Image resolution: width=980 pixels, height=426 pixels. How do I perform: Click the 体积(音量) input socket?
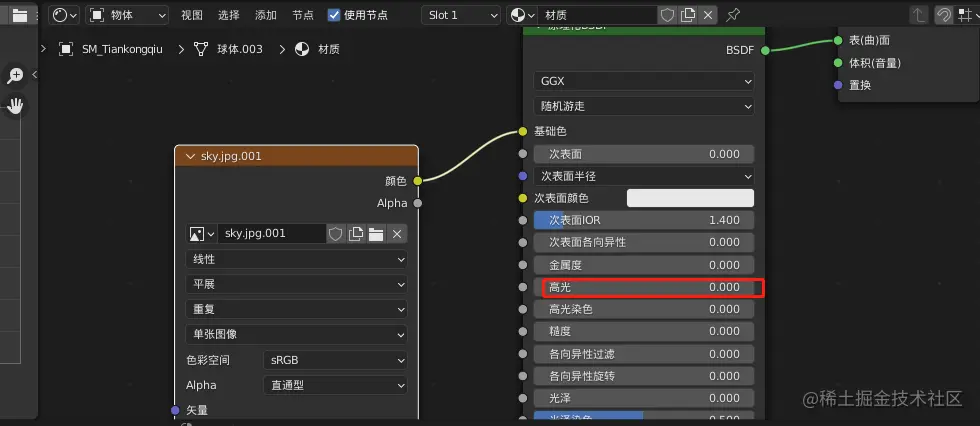click(x=838, y=63)
